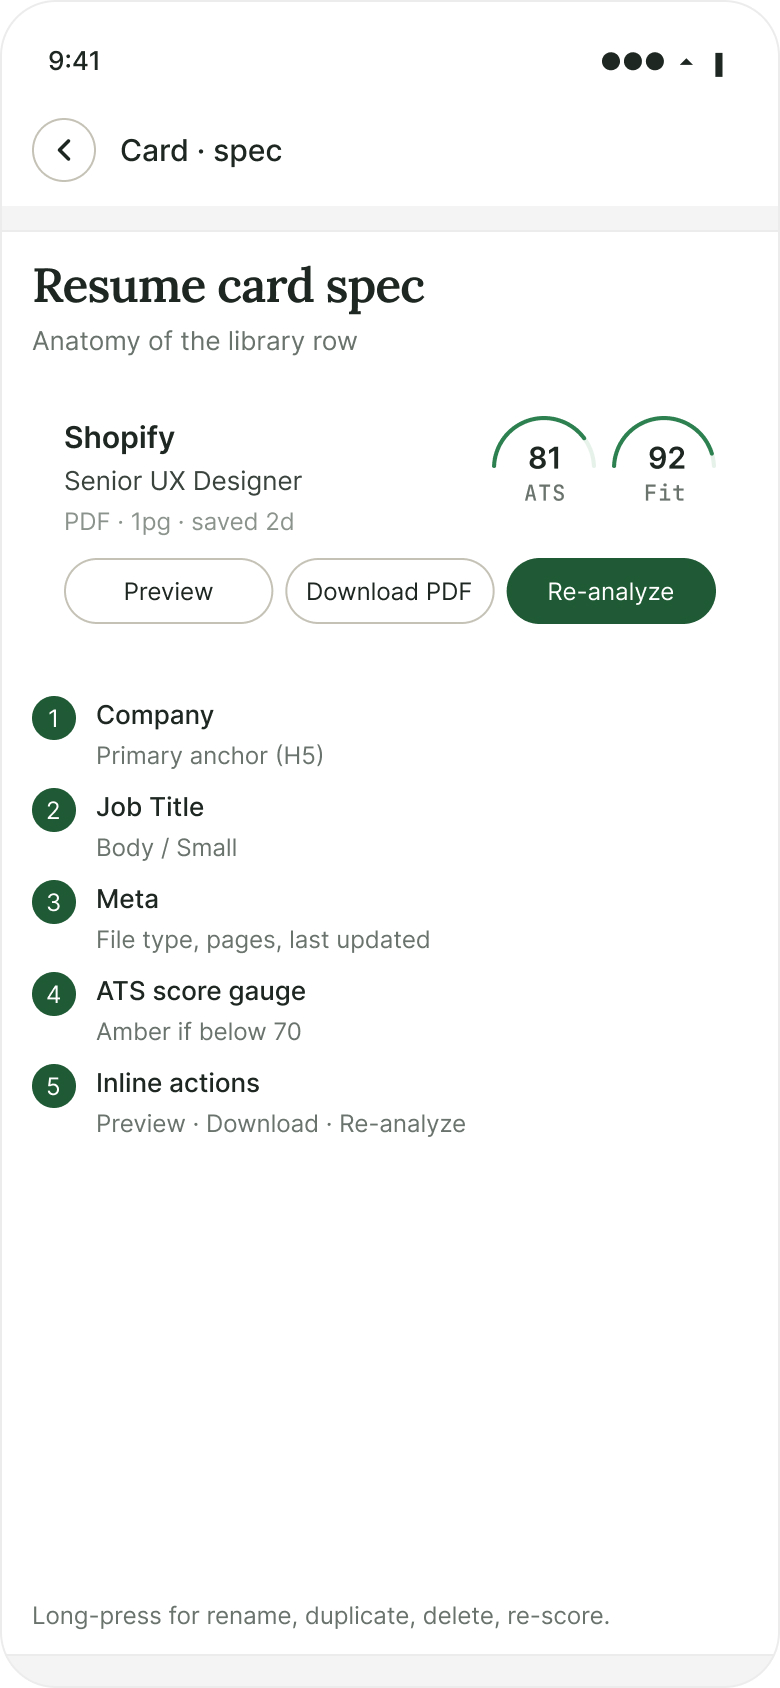Open the Preview button
780x1688 pixels.
coord(168,591)
